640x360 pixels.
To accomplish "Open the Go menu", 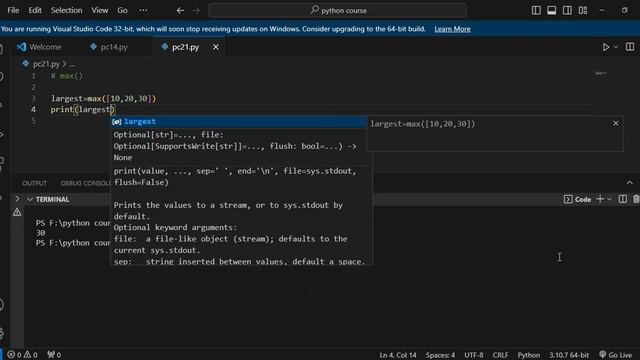I will click(x=122, y=10).
